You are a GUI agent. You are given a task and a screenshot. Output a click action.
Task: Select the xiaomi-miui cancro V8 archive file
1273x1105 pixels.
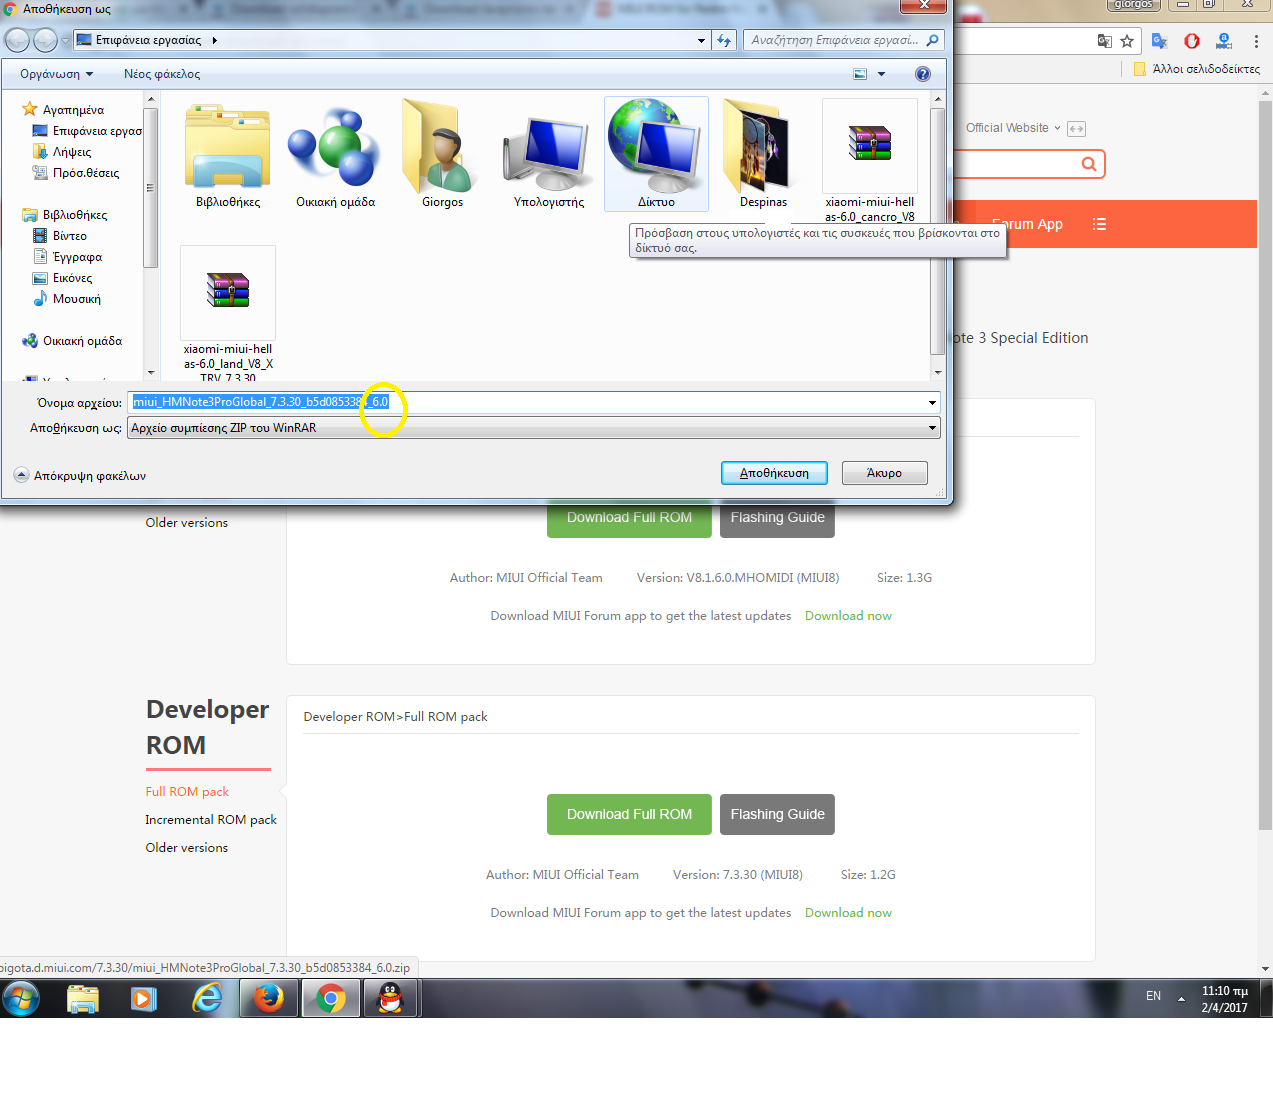[870, 160]
